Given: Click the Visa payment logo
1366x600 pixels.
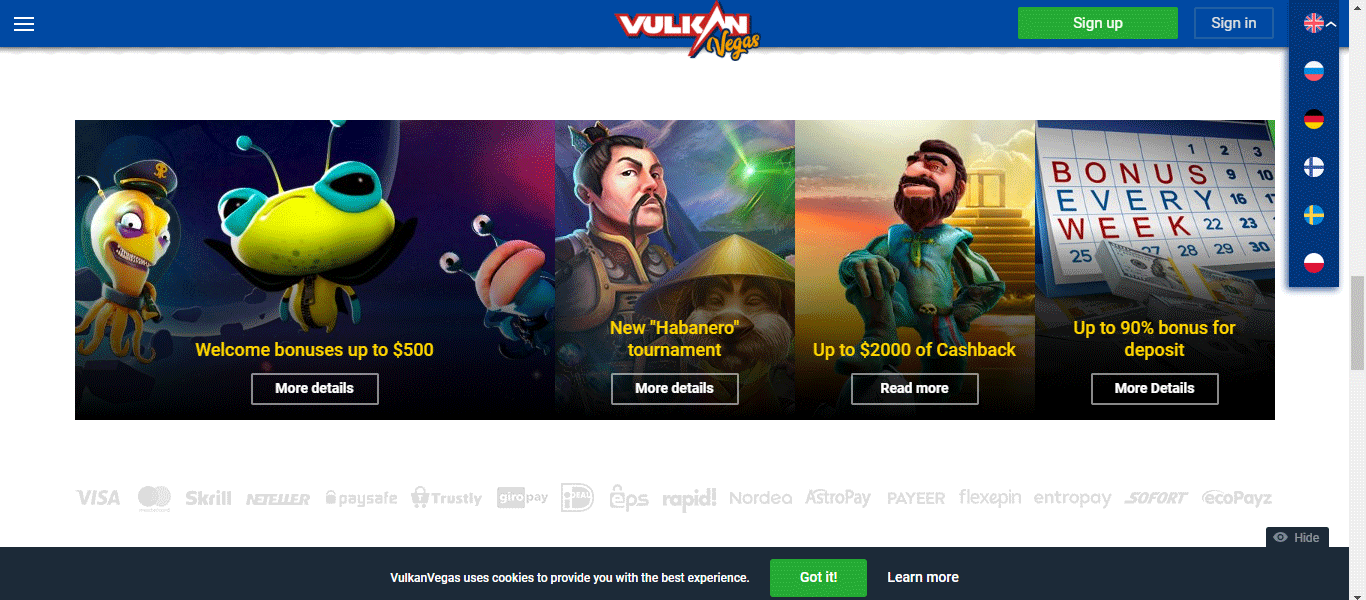Looking at the screenshot, I should (98, 497).
